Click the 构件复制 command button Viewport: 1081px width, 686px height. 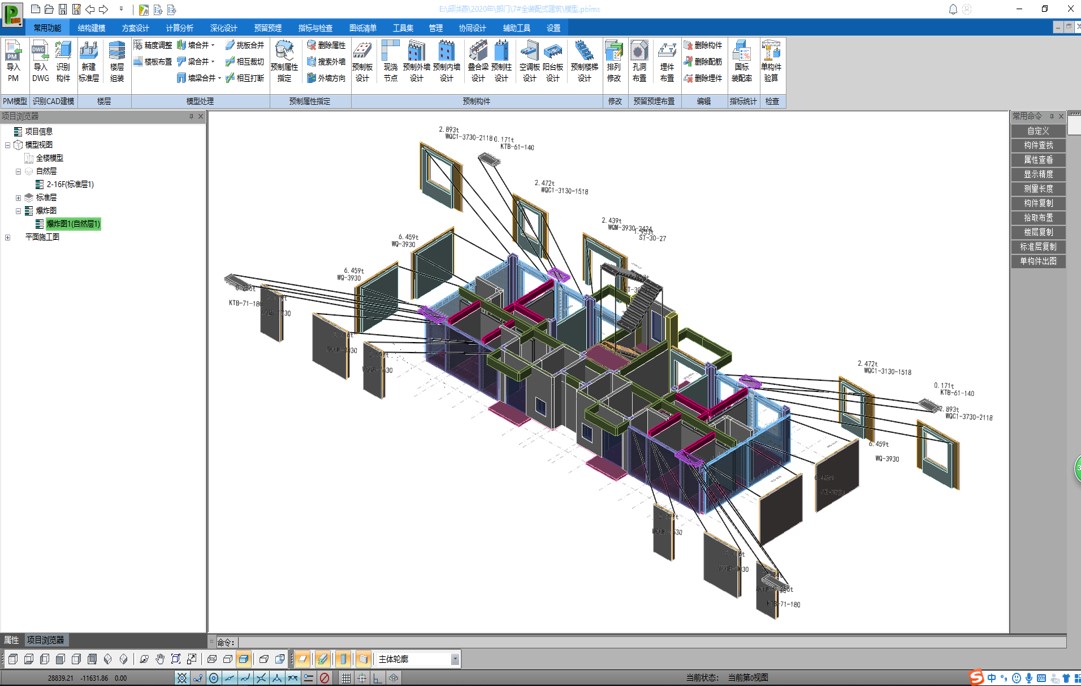[1038, 203]
